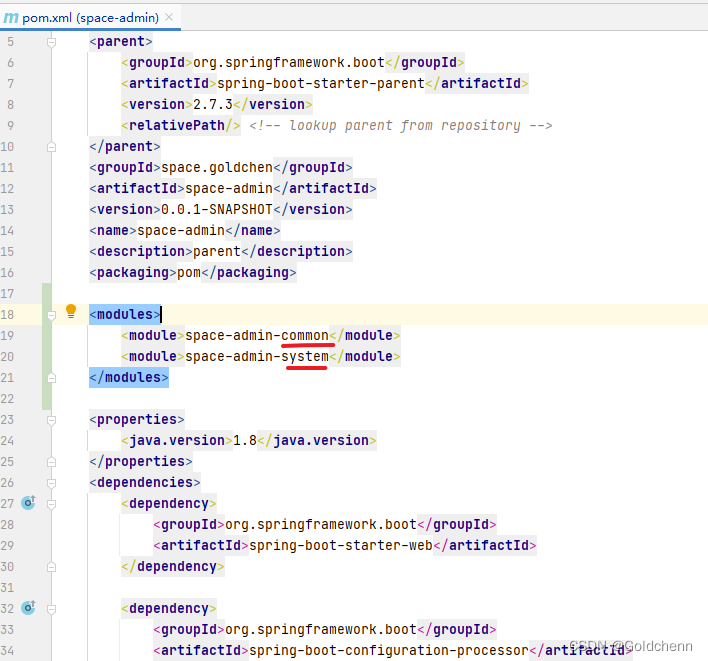
Task: Click the packaging value pom
Action: 189,273
